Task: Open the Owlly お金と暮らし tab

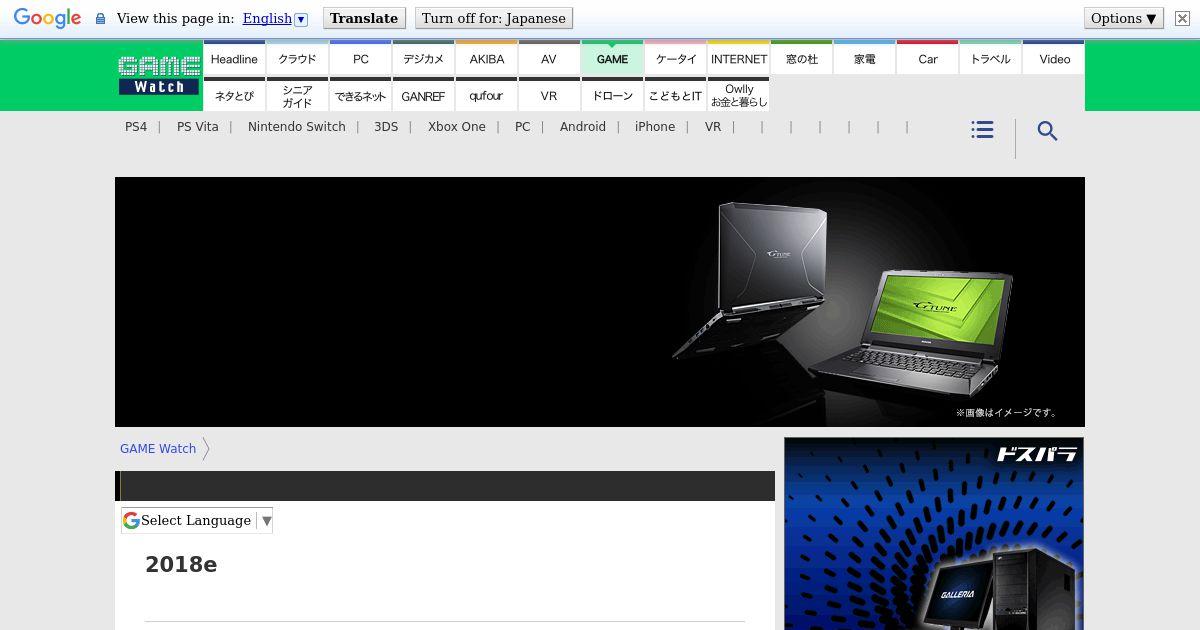Action: 738,95
